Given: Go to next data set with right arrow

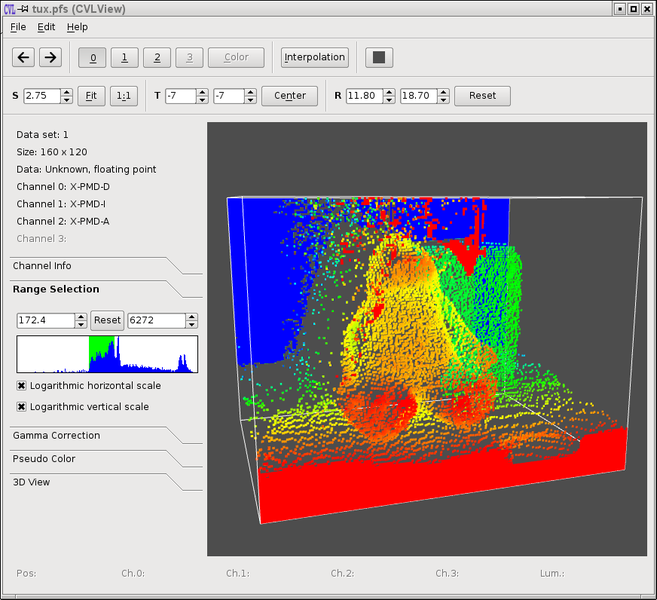Looking at the screenshot, I should 50,57.
